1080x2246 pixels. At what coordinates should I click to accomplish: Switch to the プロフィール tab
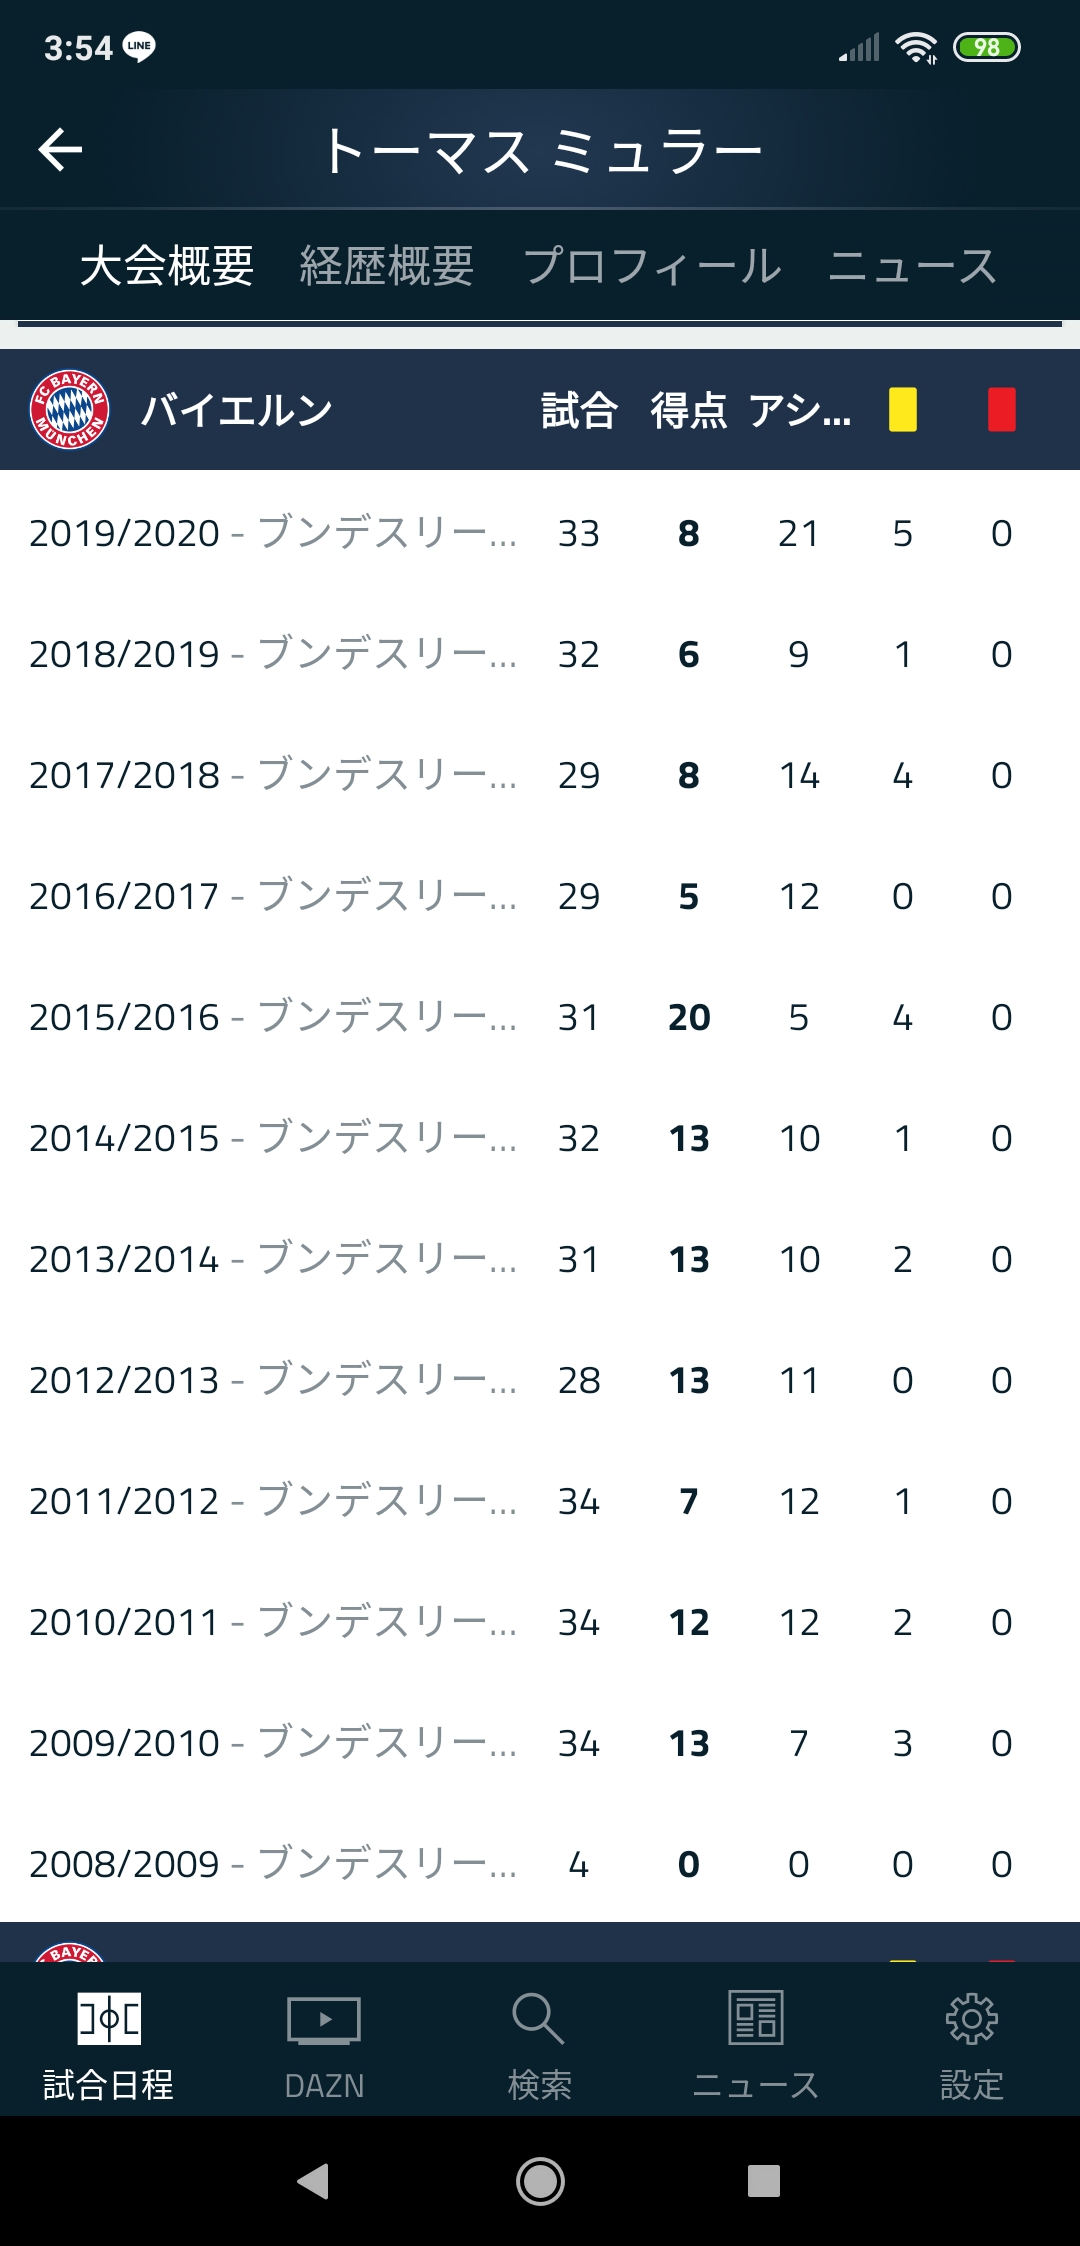[x=652, y=266]
